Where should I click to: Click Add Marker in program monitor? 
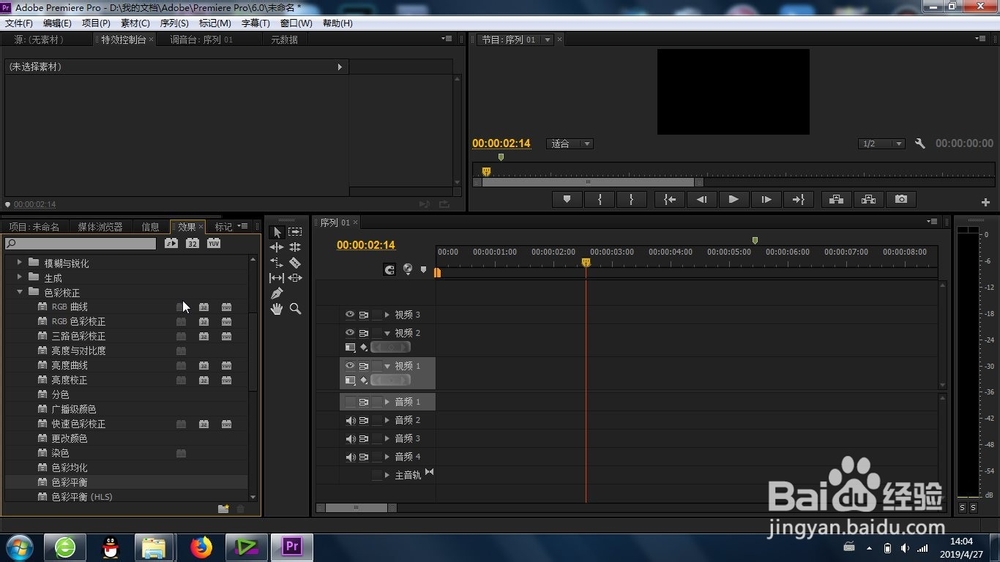tap(567, 200)
